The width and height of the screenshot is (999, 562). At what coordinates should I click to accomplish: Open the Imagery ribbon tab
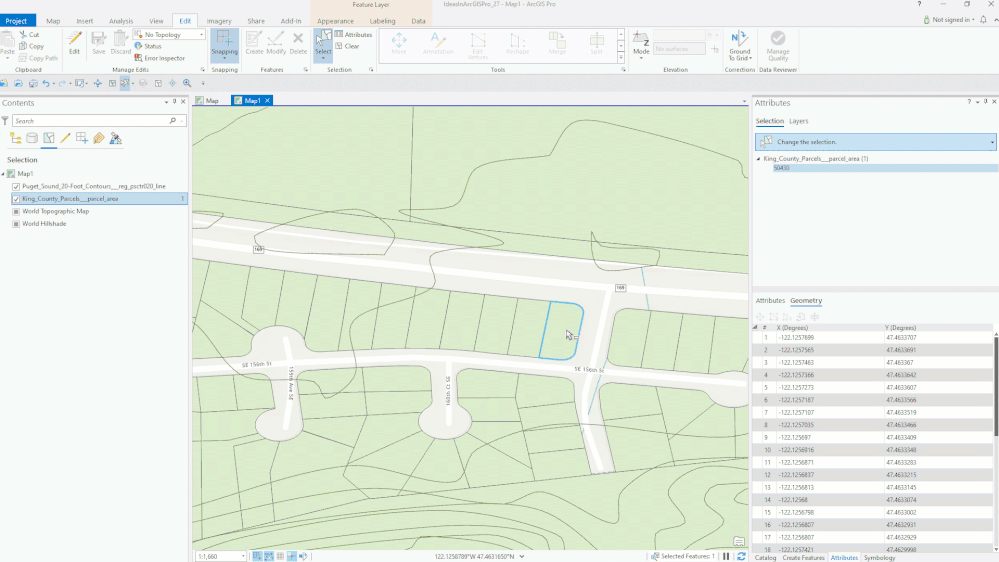pos(218,20)
